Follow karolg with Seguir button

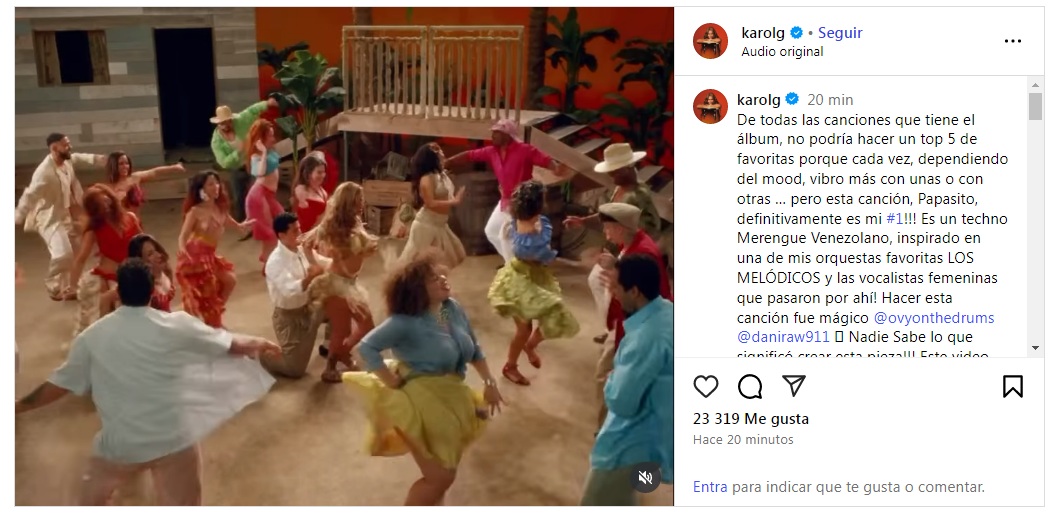pos(840,32)
